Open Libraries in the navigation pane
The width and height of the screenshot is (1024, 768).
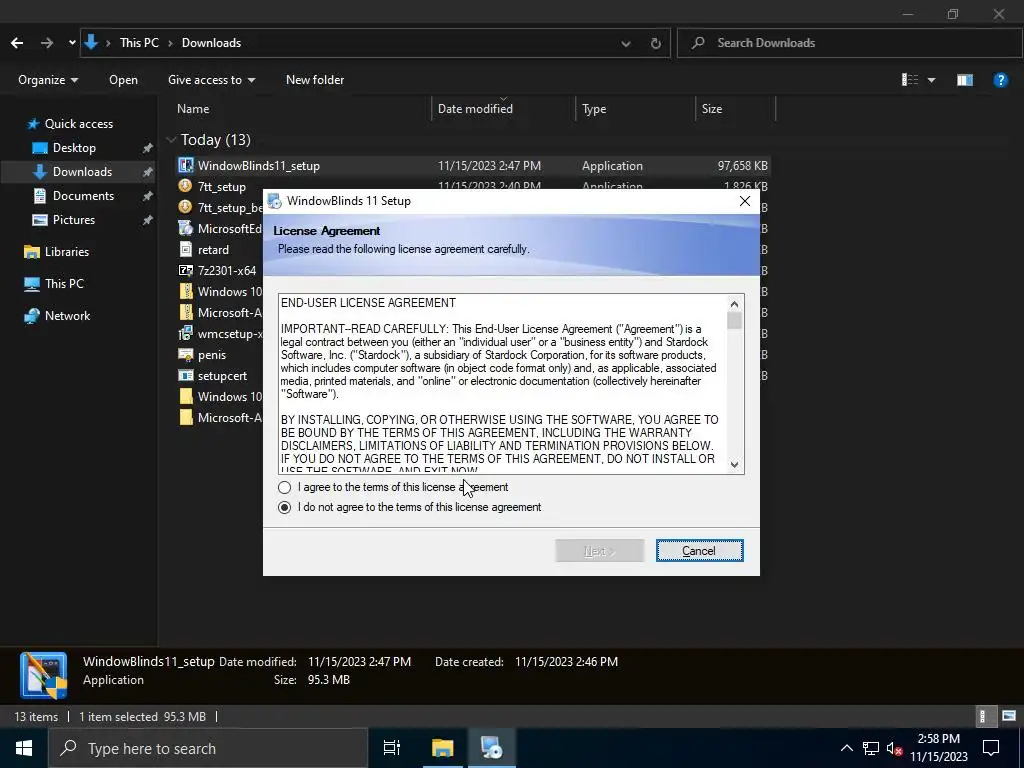(x=67, y=251)
